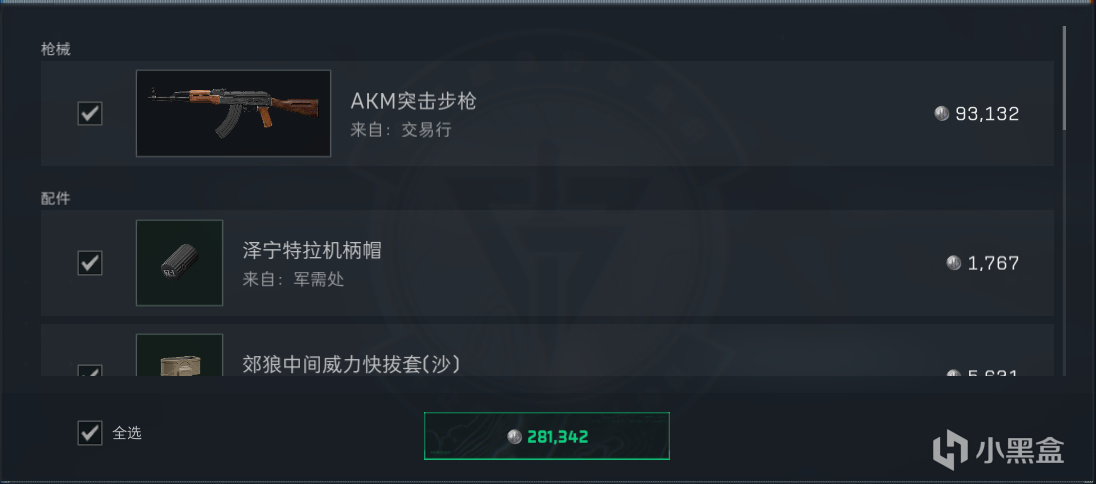Image resolution: width=1096 pixels, height=484 pixels.
Task: Select the 郊狼中间威力快拔套(沙) item name
Action: (351, 365)
